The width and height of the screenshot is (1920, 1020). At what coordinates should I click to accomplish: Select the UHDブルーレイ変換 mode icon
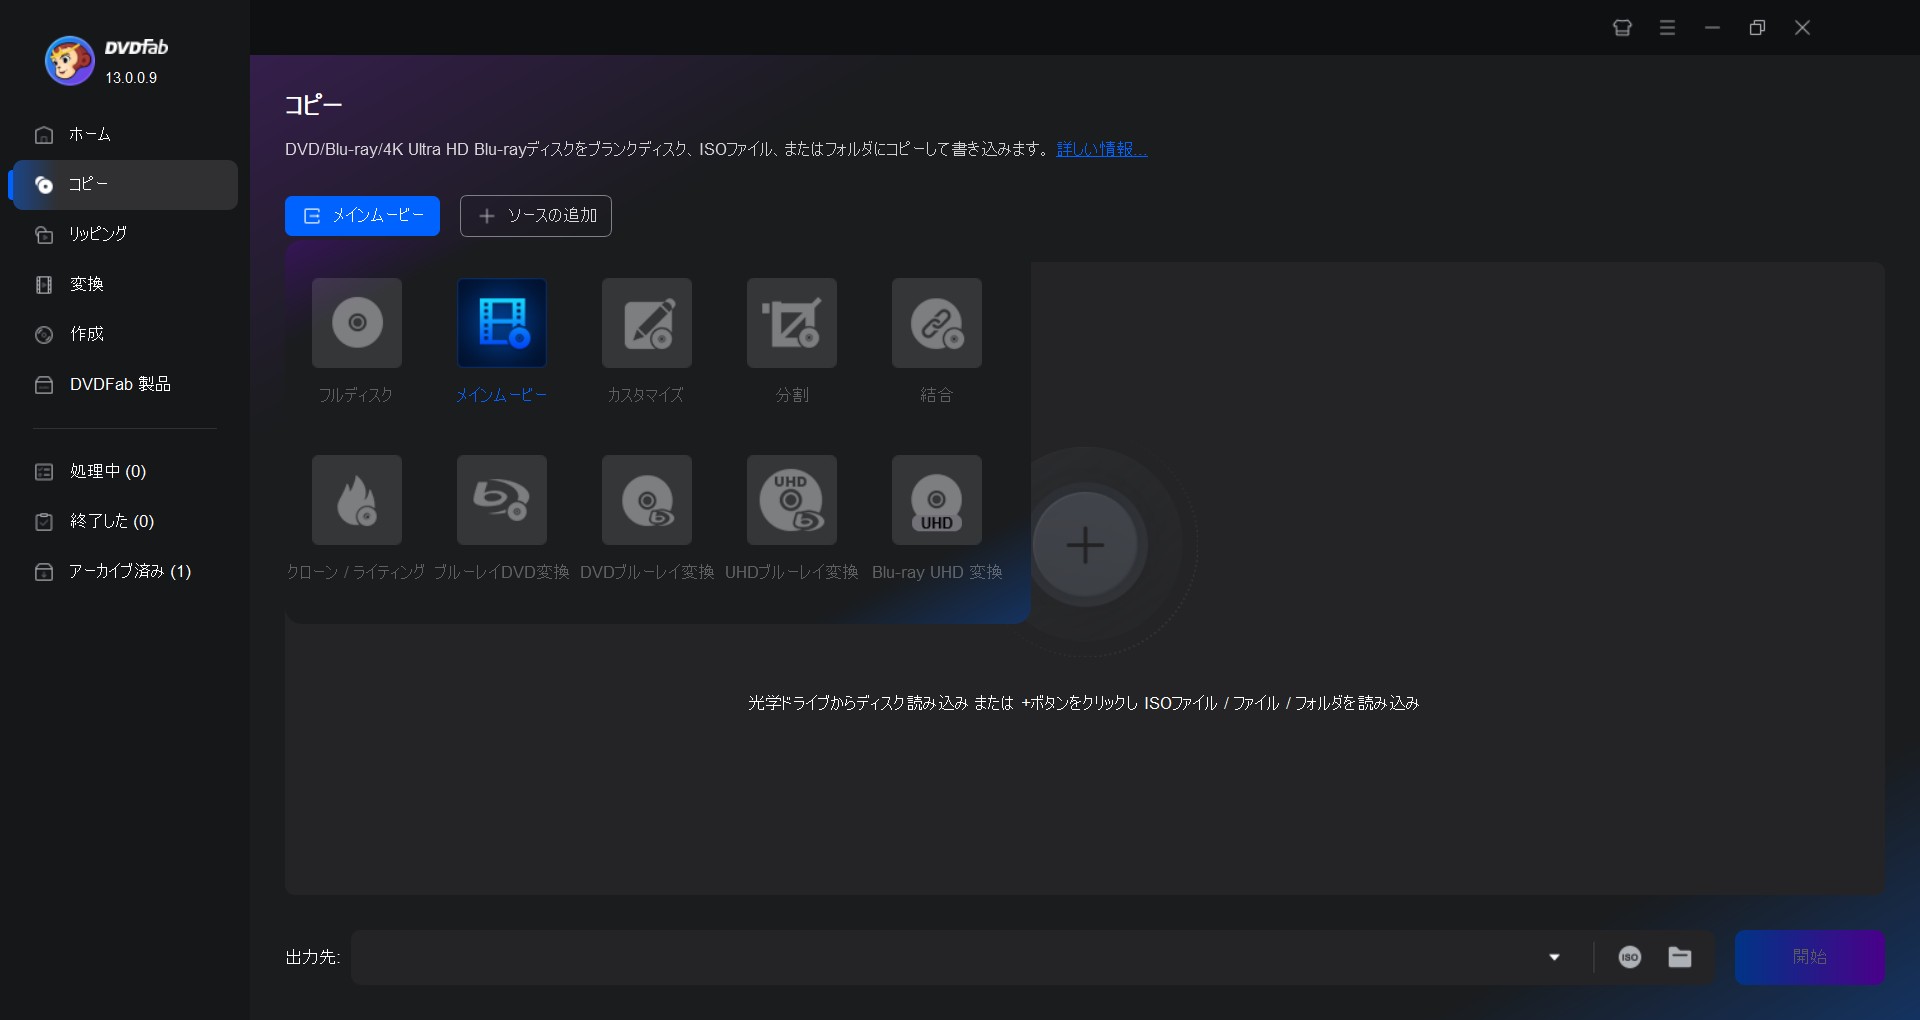point(792,500)
